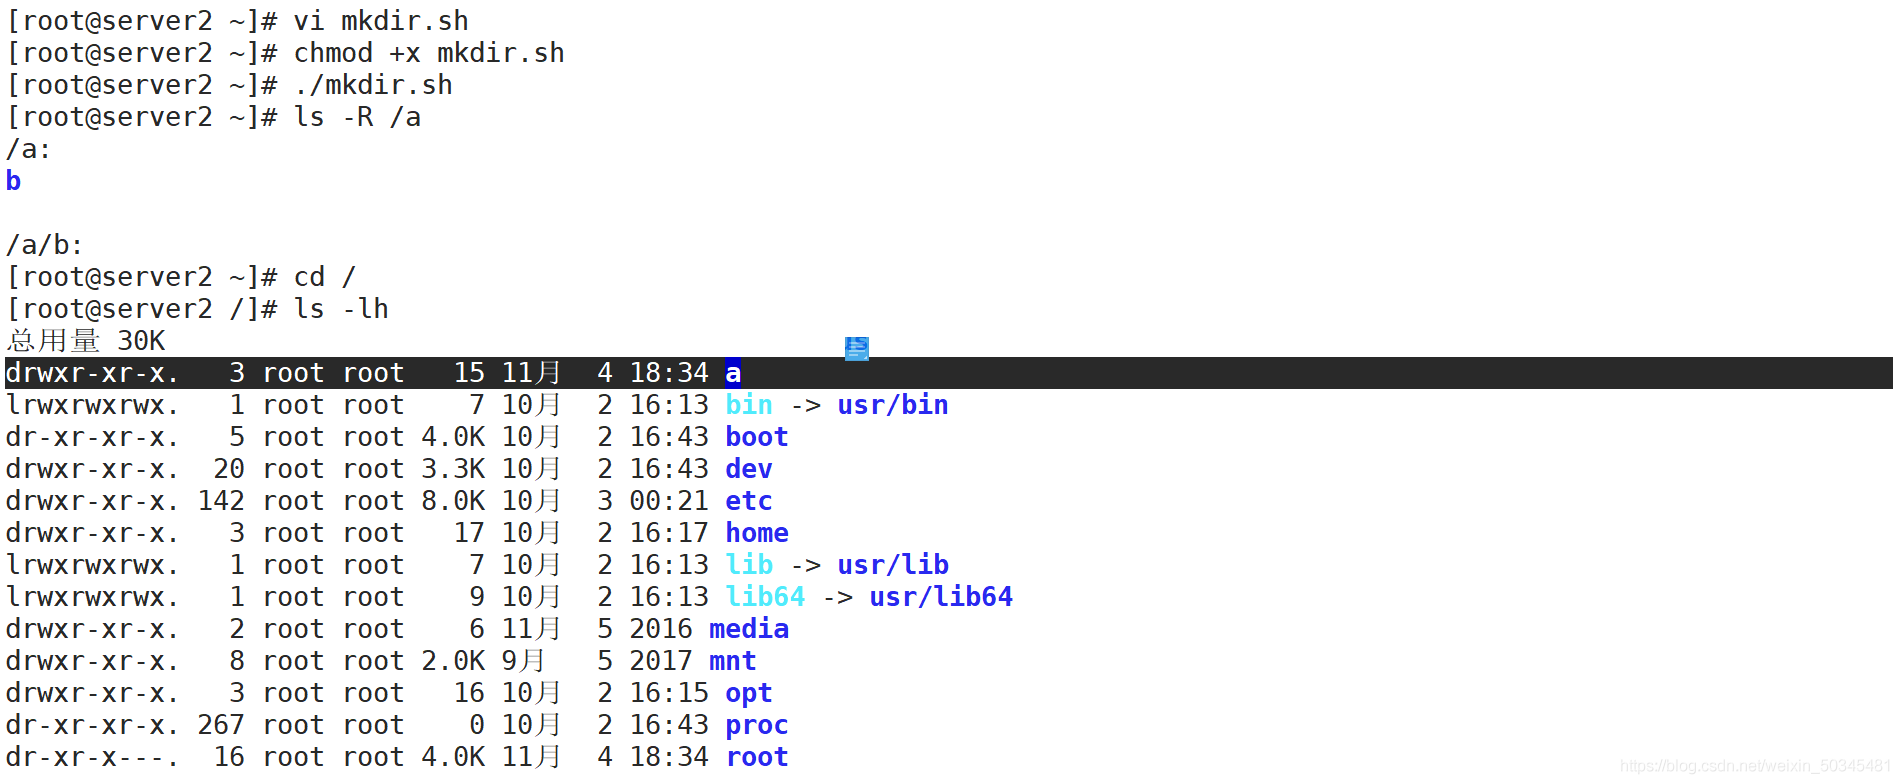1899x784 pixels.
Task: Click the 'home' directory name
Action: click(x=757, y=533)
